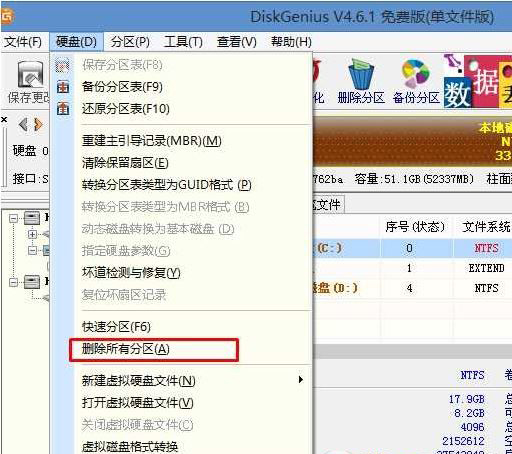Screen dimensions: 512x454
Task: Select 坏道检测与修复(Y) menu entry
Action: 131,273
